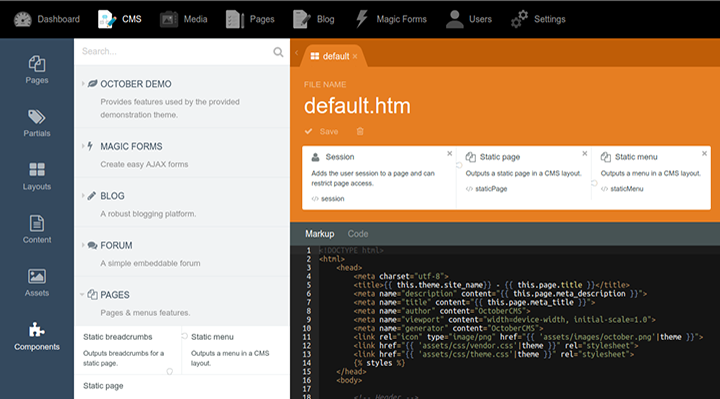Click the FILE NAME label
720x399 pixels.
(325, 84)
